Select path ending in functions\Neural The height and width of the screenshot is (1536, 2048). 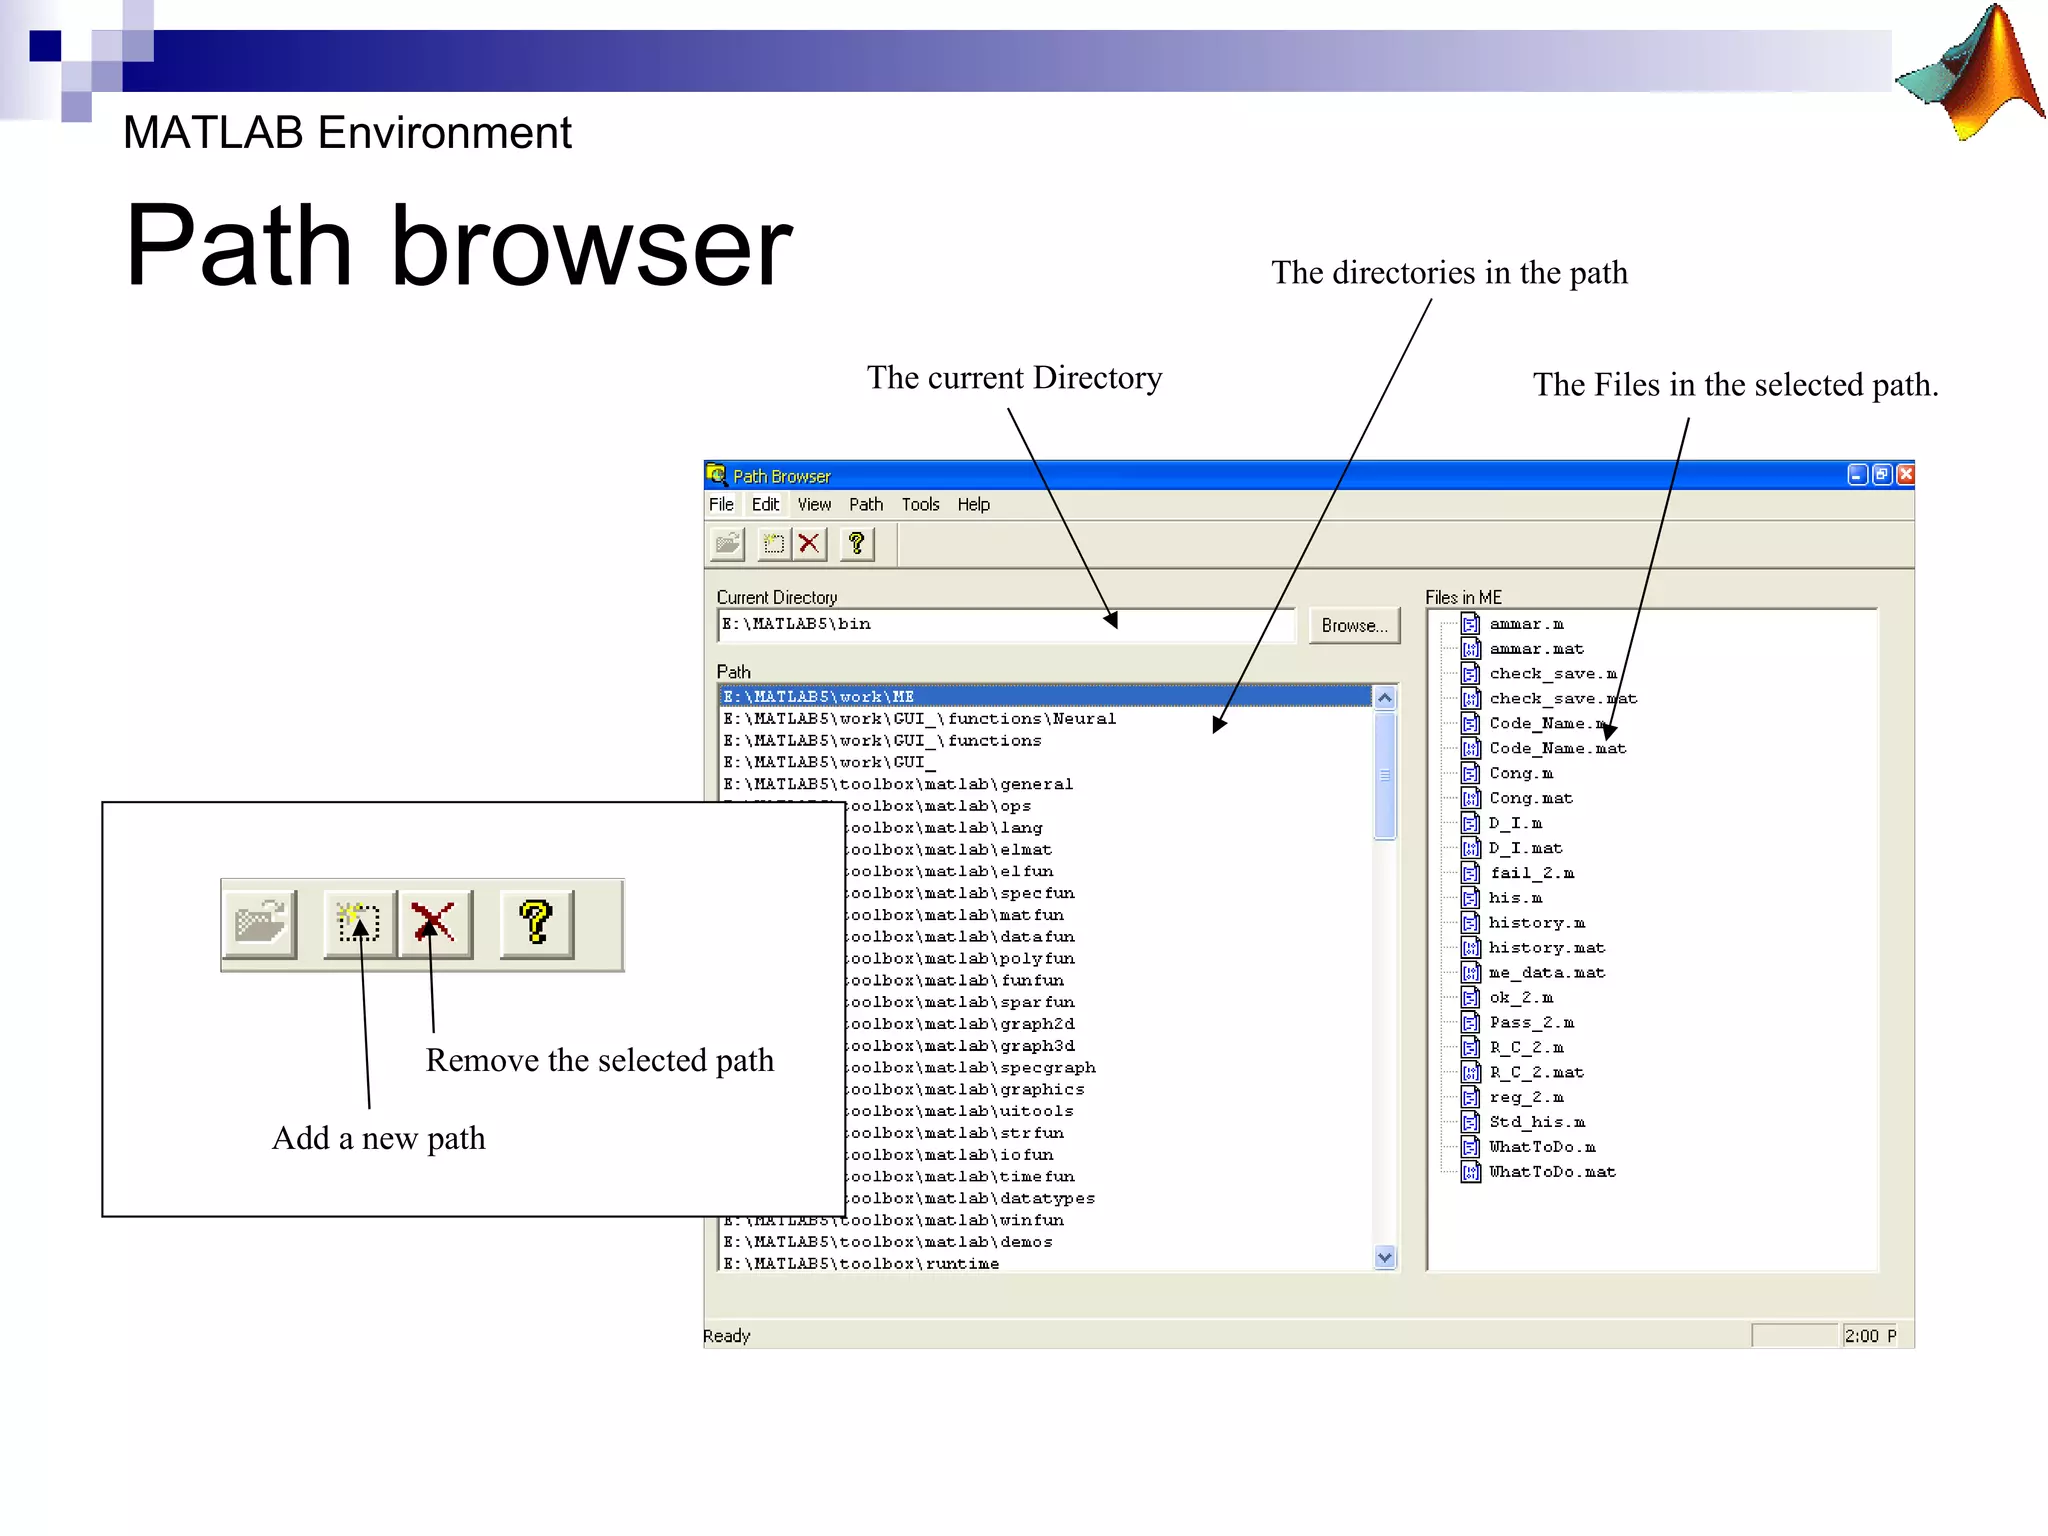coord(1046,719)
